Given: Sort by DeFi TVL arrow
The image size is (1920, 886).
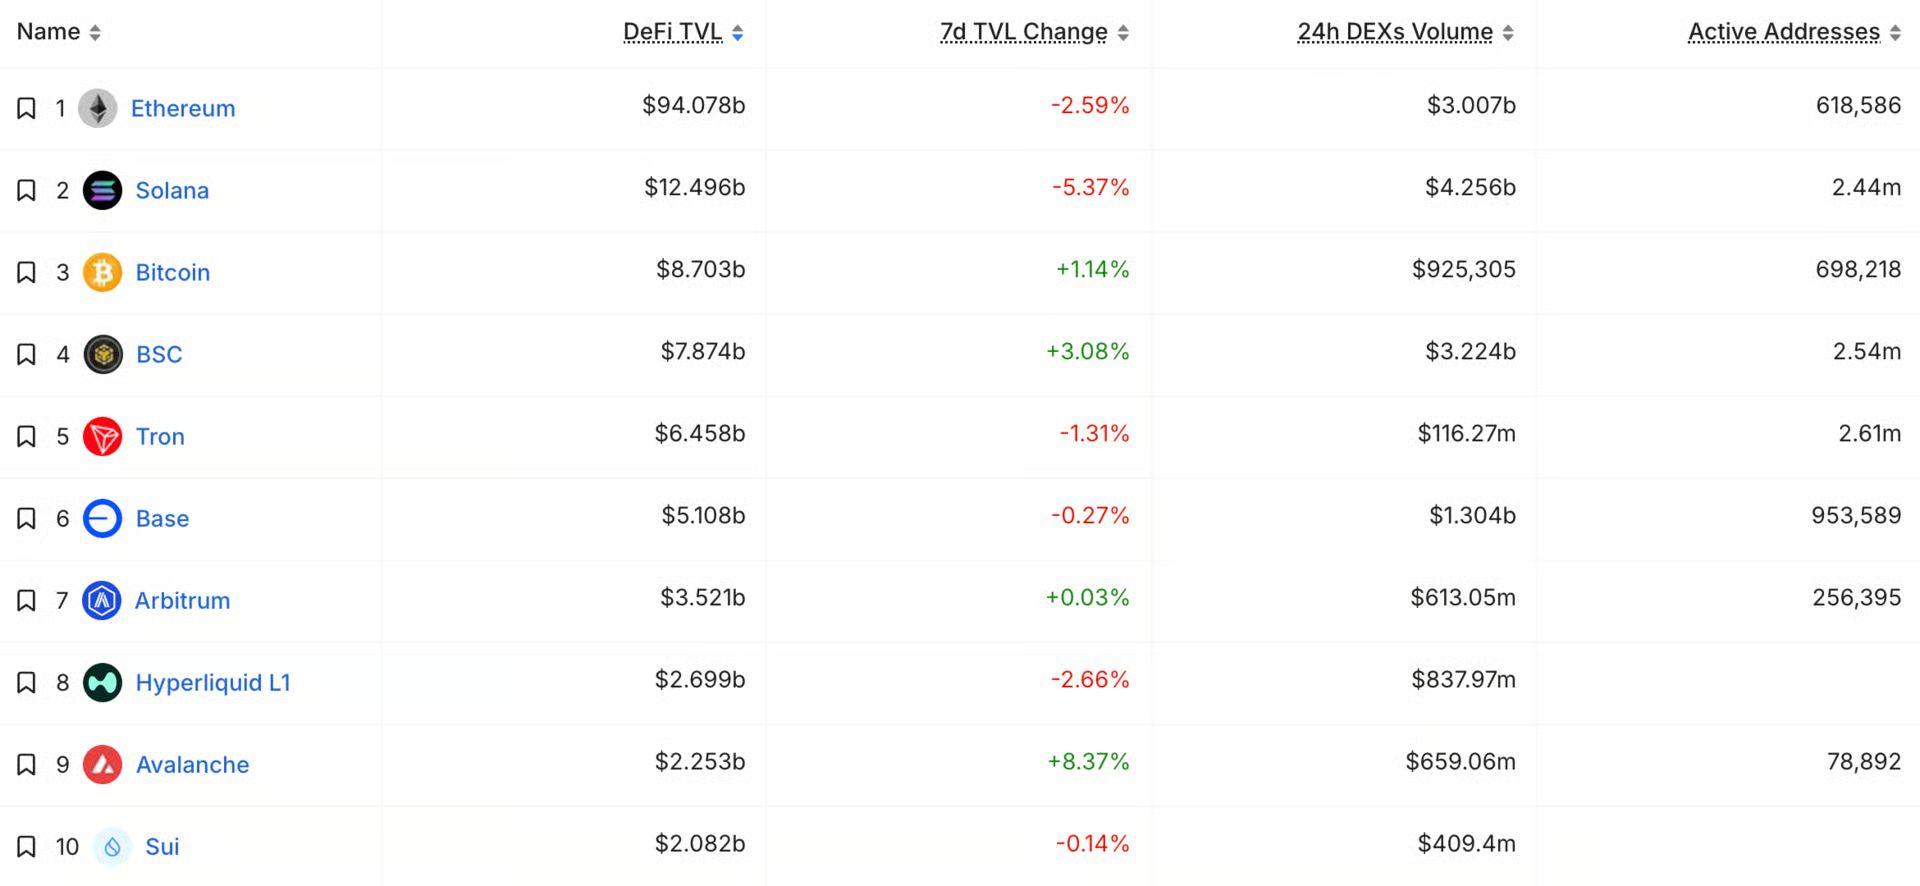Looking at the screenshot, I should coord(737,33).
